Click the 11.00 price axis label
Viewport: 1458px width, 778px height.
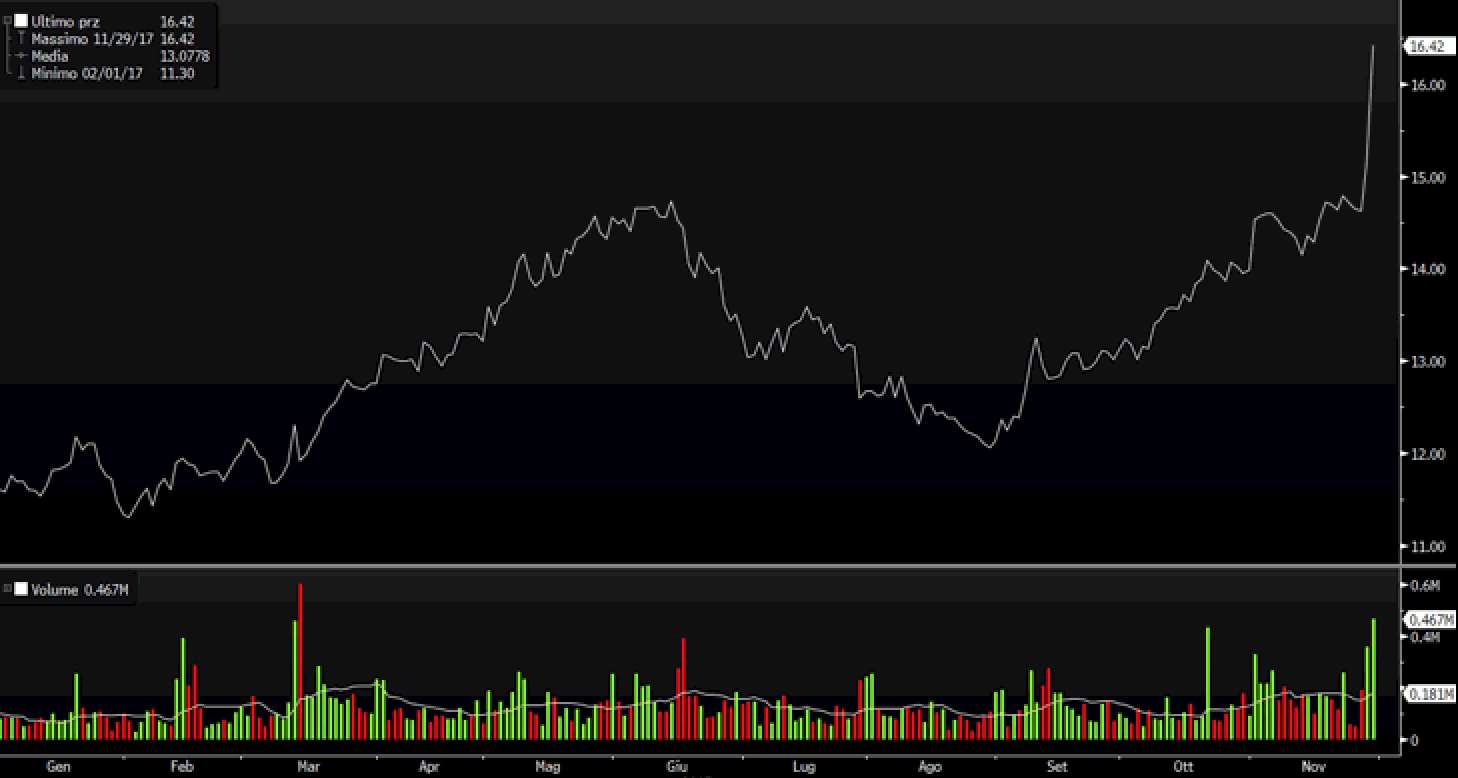coord(1428,546)
